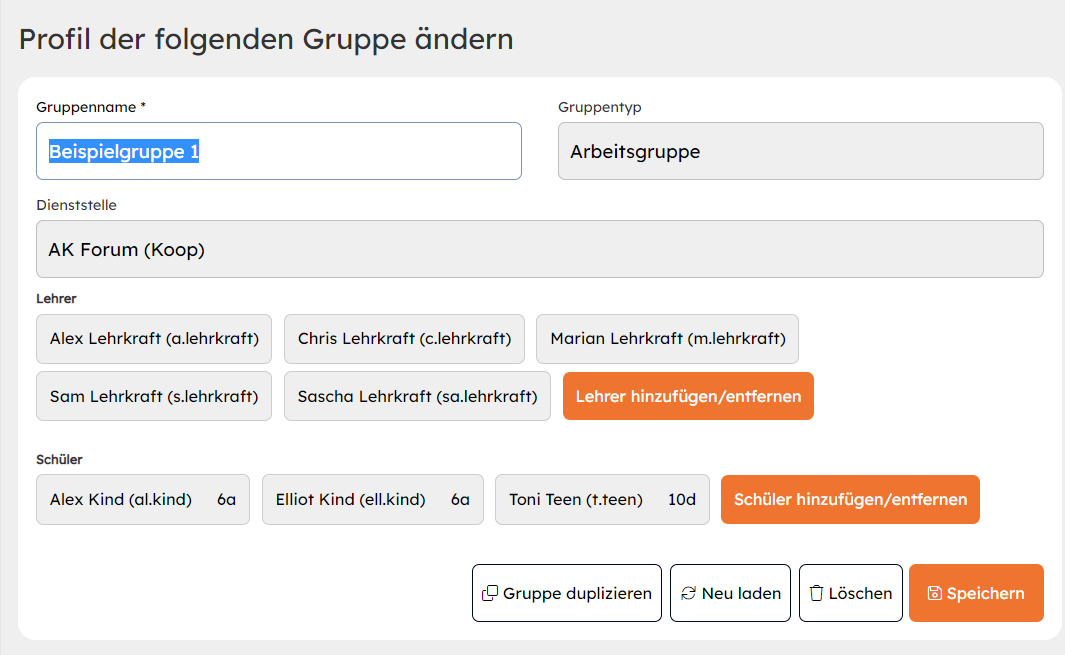Select teacher chip Alex Lehrkraft
The image size is (1065, 655).
pos(154,339)
